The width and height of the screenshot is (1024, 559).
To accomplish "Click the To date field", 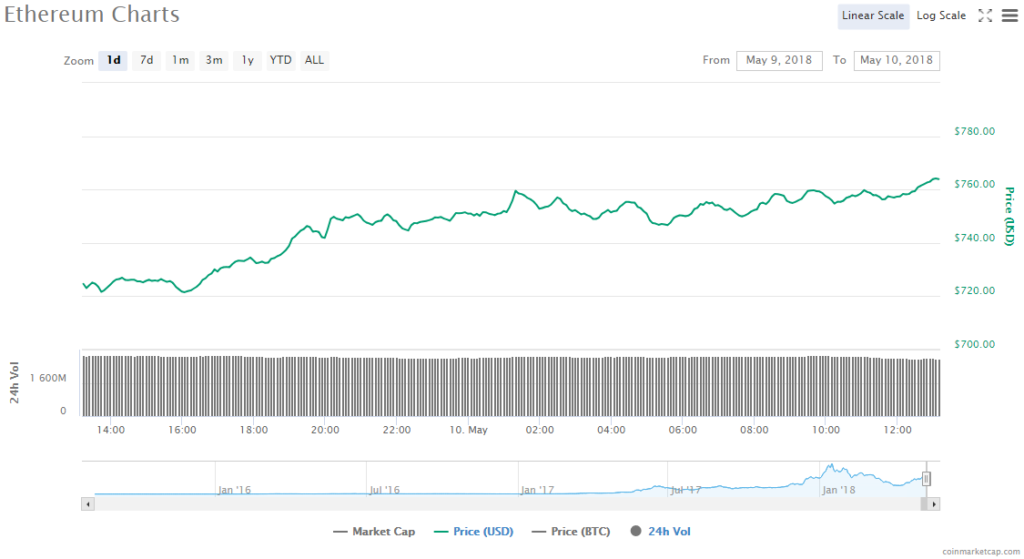I will coord(896,60).
